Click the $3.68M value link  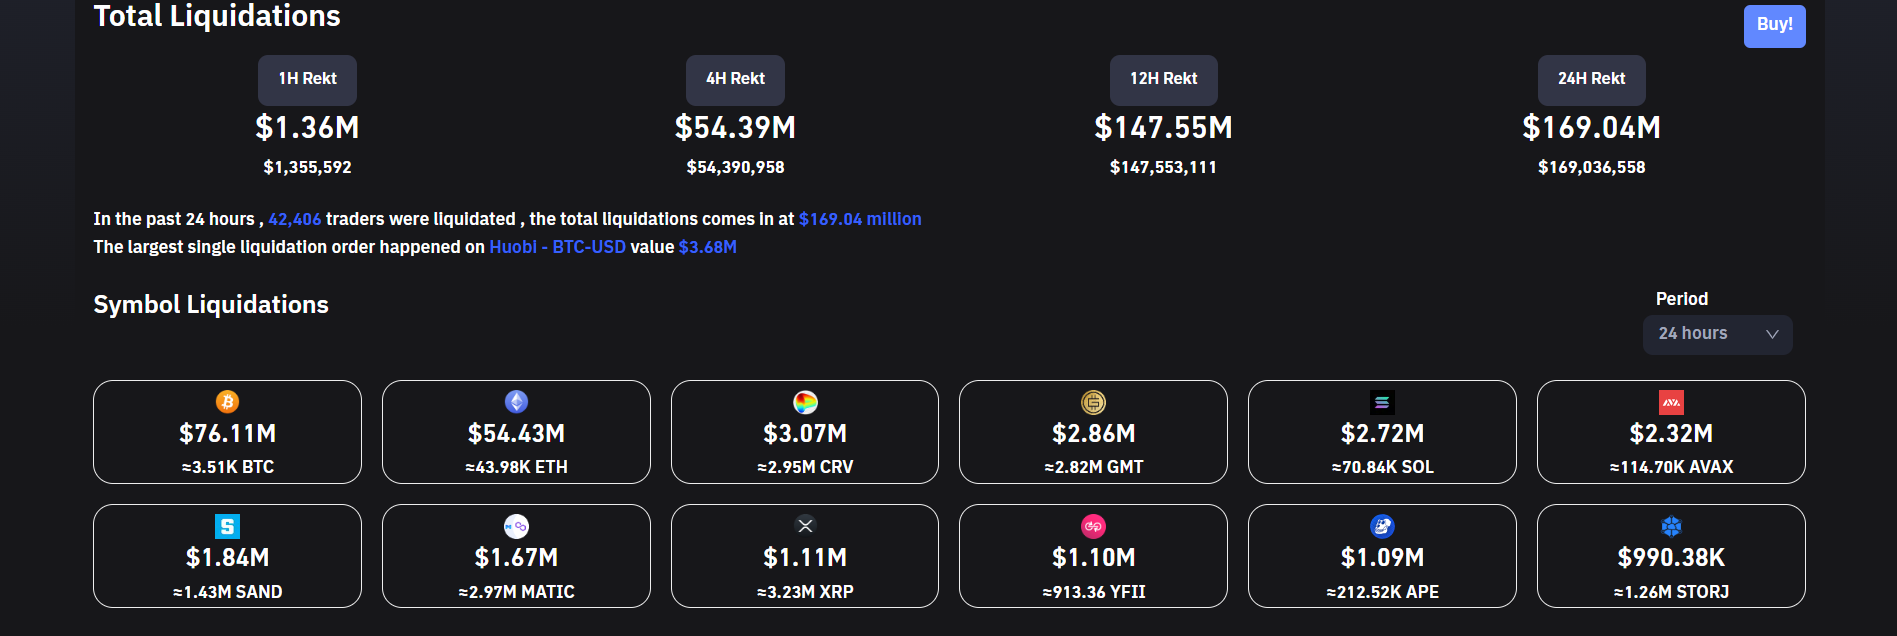click(x=707, y=247)
